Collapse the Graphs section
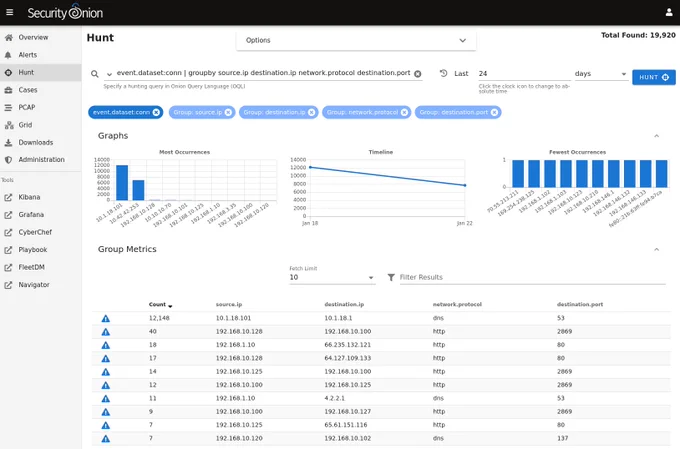680x449 pixels. (x=657, y=136)
